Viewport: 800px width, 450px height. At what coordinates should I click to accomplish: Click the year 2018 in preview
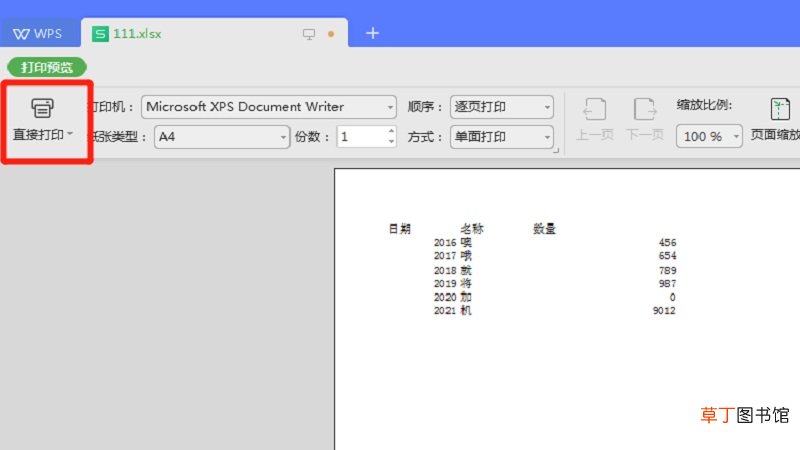tap(445, 270)
